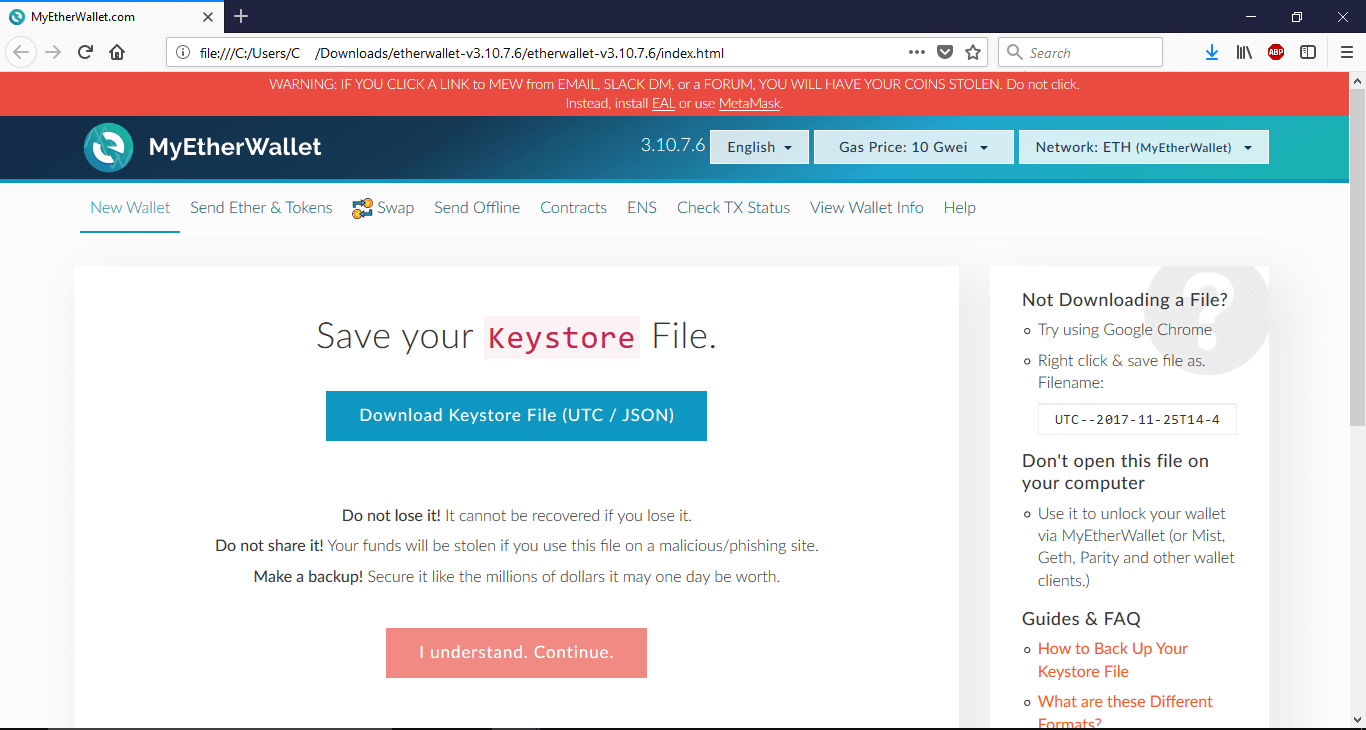1366x730 pixels.
Task: Click Download Keystore File (UTC / JSON)
Action: click(516, 416)
